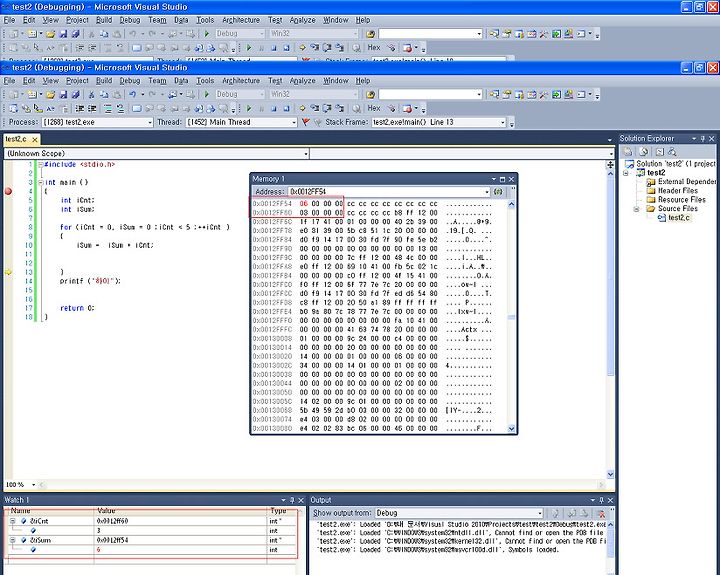Toggle auto-hide pin on Solution Explorer
720x575 pixels.
[703, 139]
